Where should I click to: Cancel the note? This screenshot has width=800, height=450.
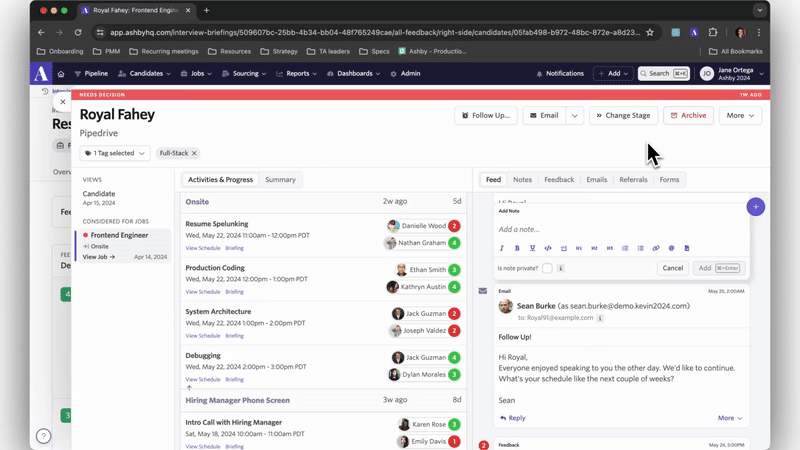point(672,268)
